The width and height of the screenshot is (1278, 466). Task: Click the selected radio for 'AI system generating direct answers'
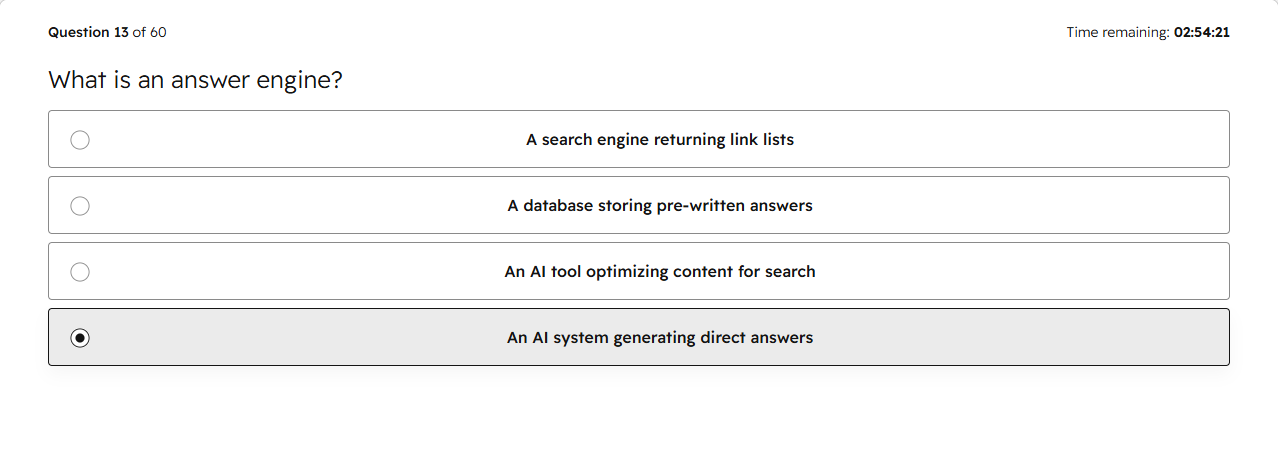coord(80,338)
